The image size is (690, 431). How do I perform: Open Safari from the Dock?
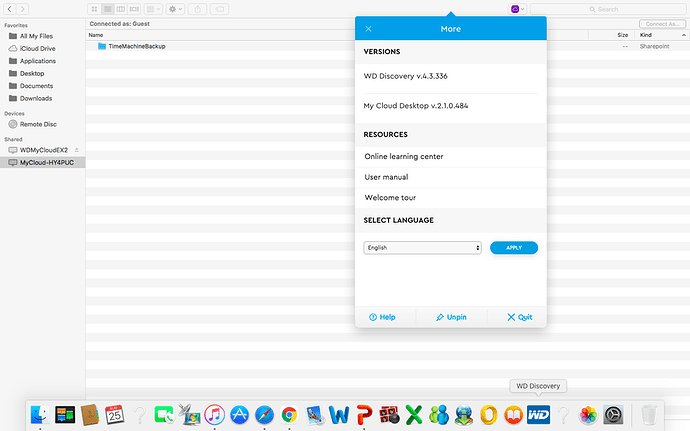(264, 415)
